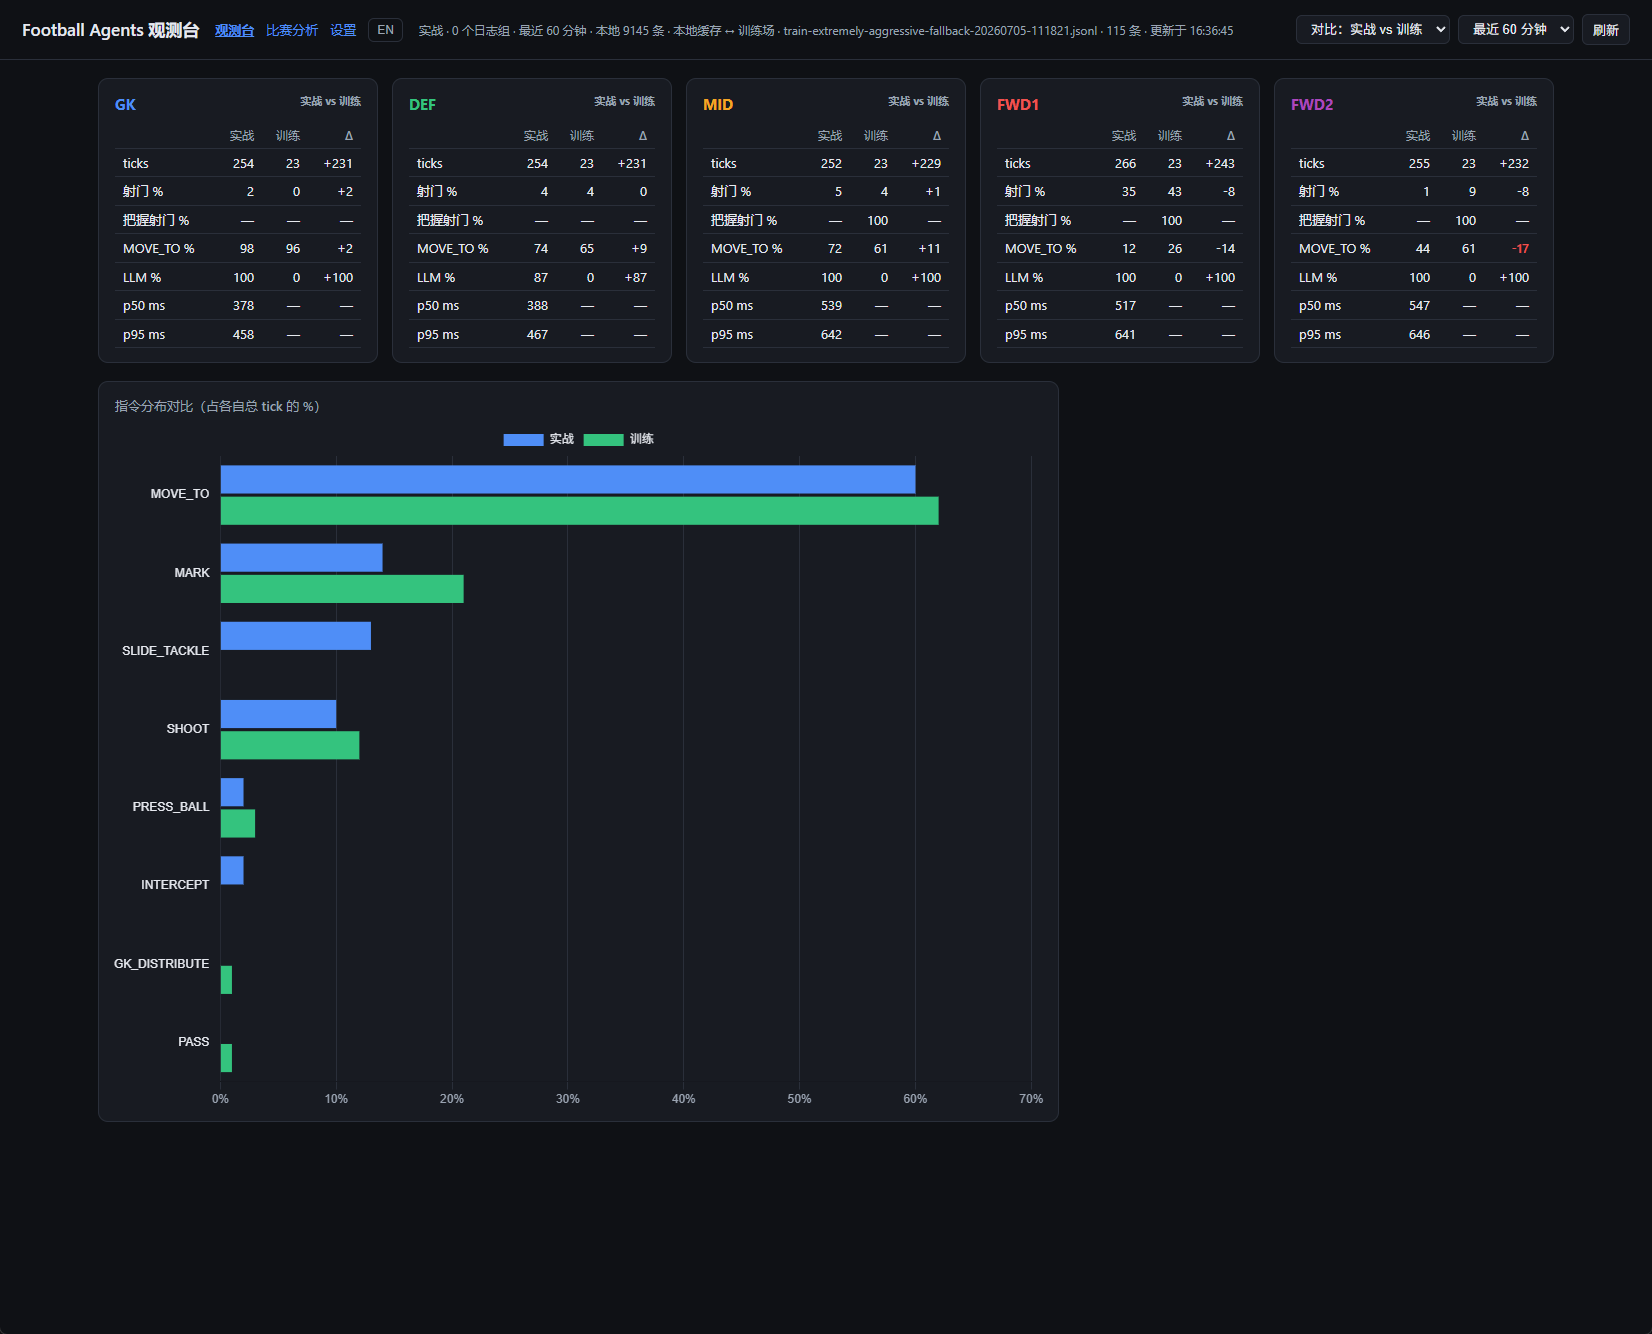Viewport: 1652px width, 1334px height.
Task: Click the GK_DISTRIBUTE axis label
Action: coord(162,964)
